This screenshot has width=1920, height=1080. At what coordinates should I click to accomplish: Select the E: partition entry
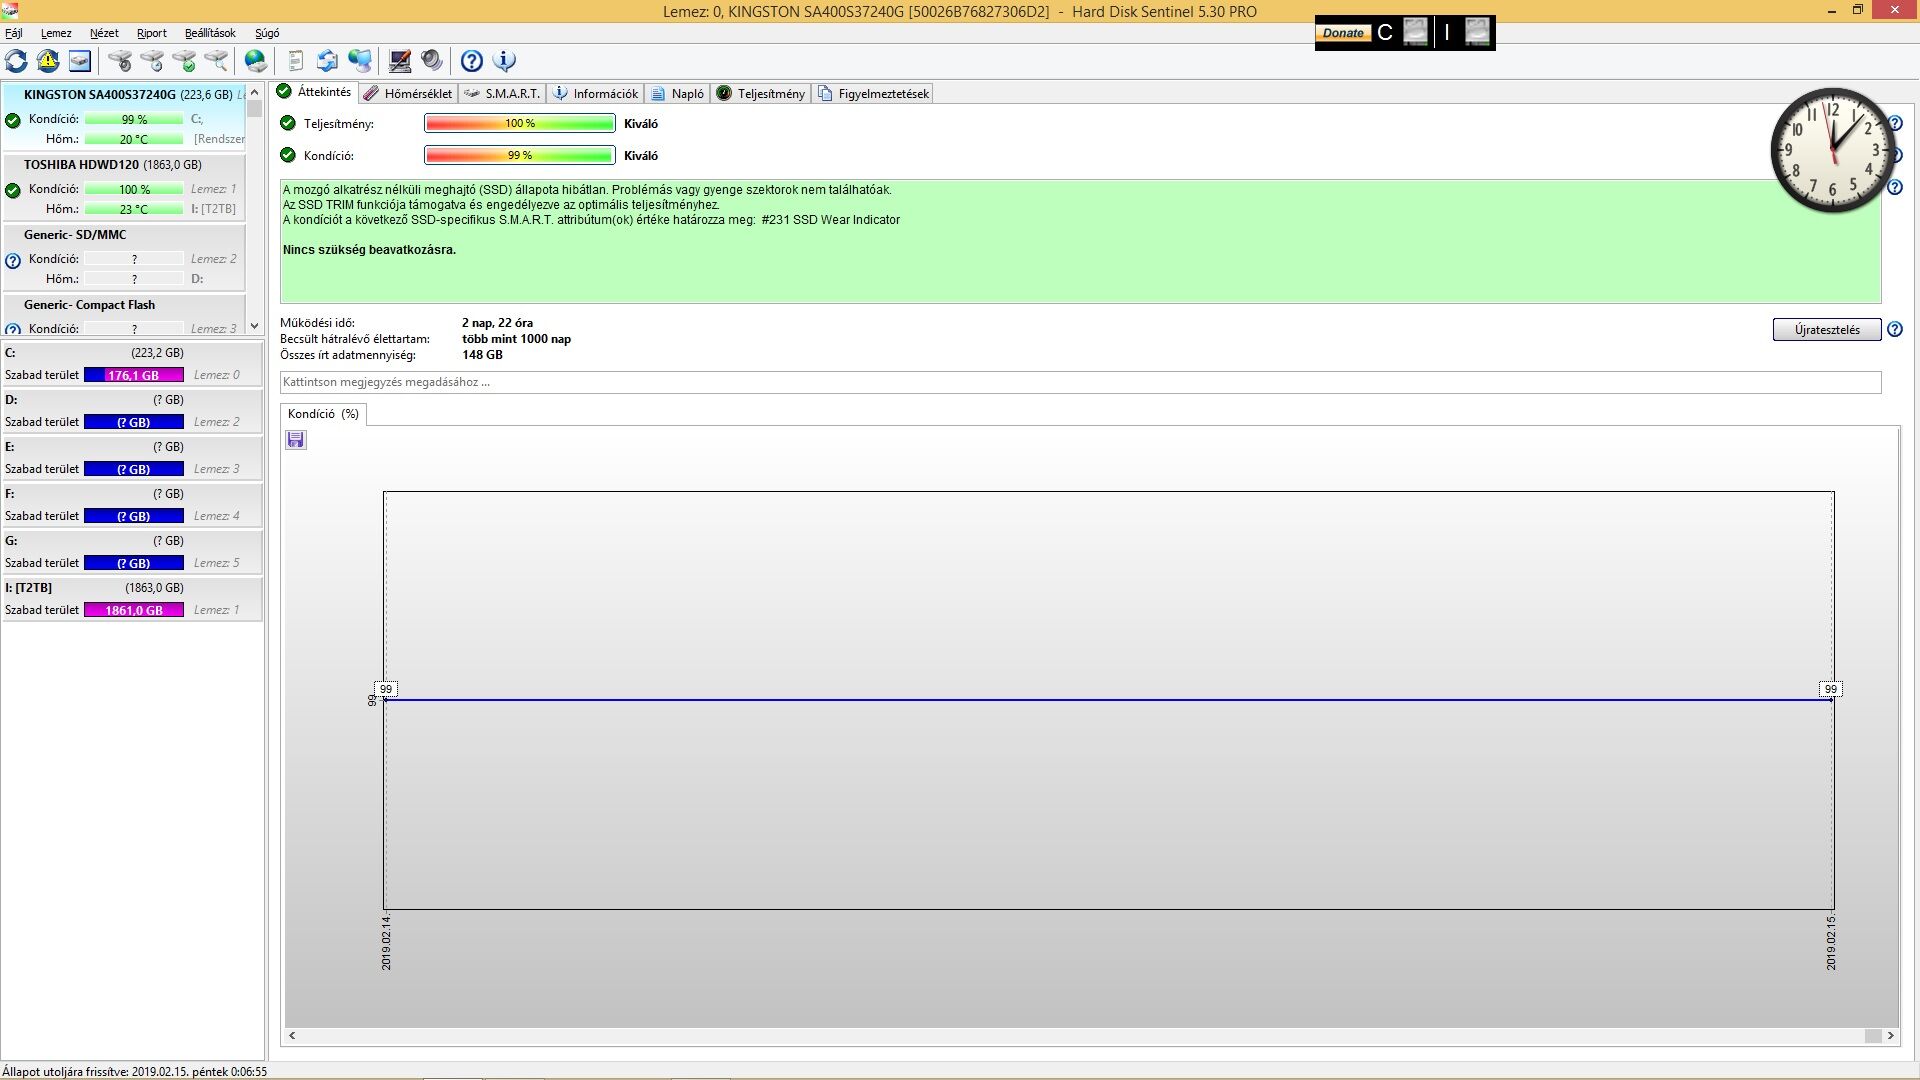pyautogui.click(x=132, y=458)
